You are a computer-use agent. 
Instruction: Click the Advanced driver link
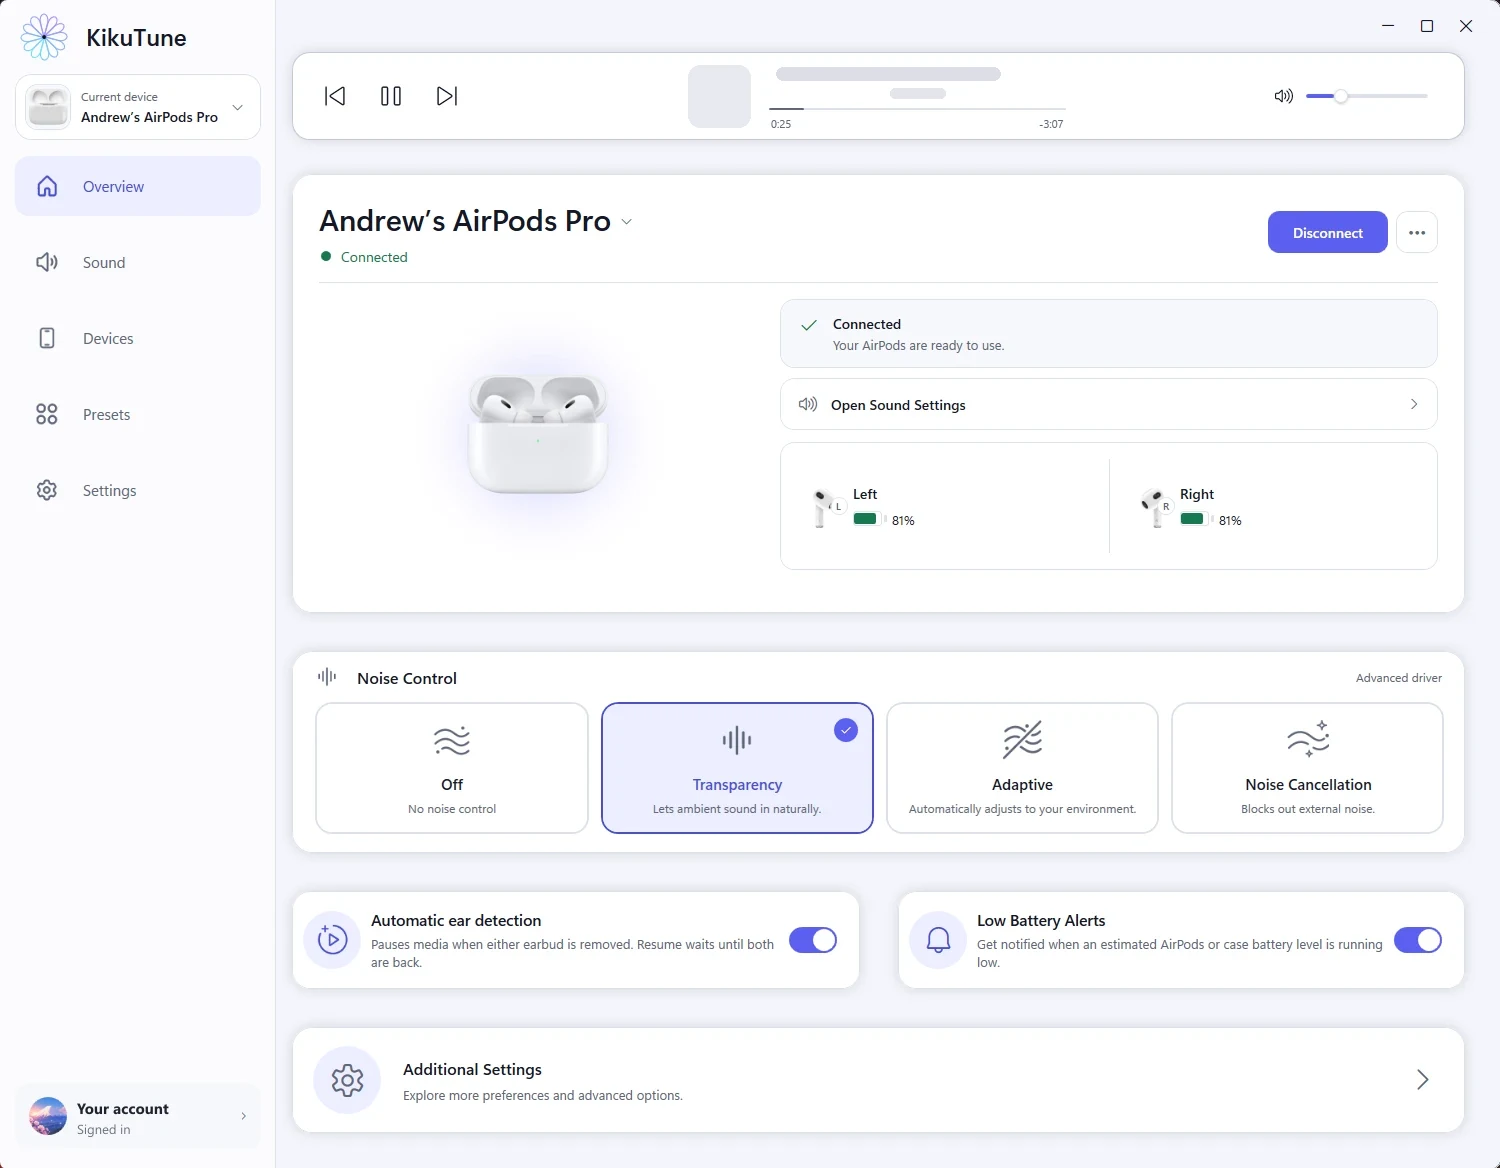pos(1399,678)
